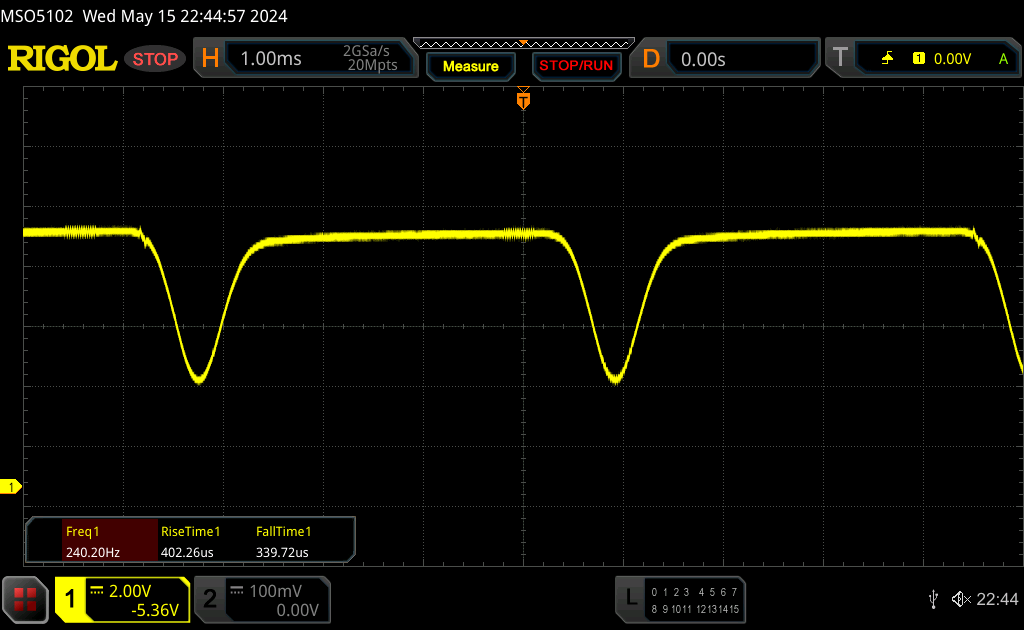The image size is (1024, 630).
Task: Click the USB connection status icon
Action: tap(933, 599)
